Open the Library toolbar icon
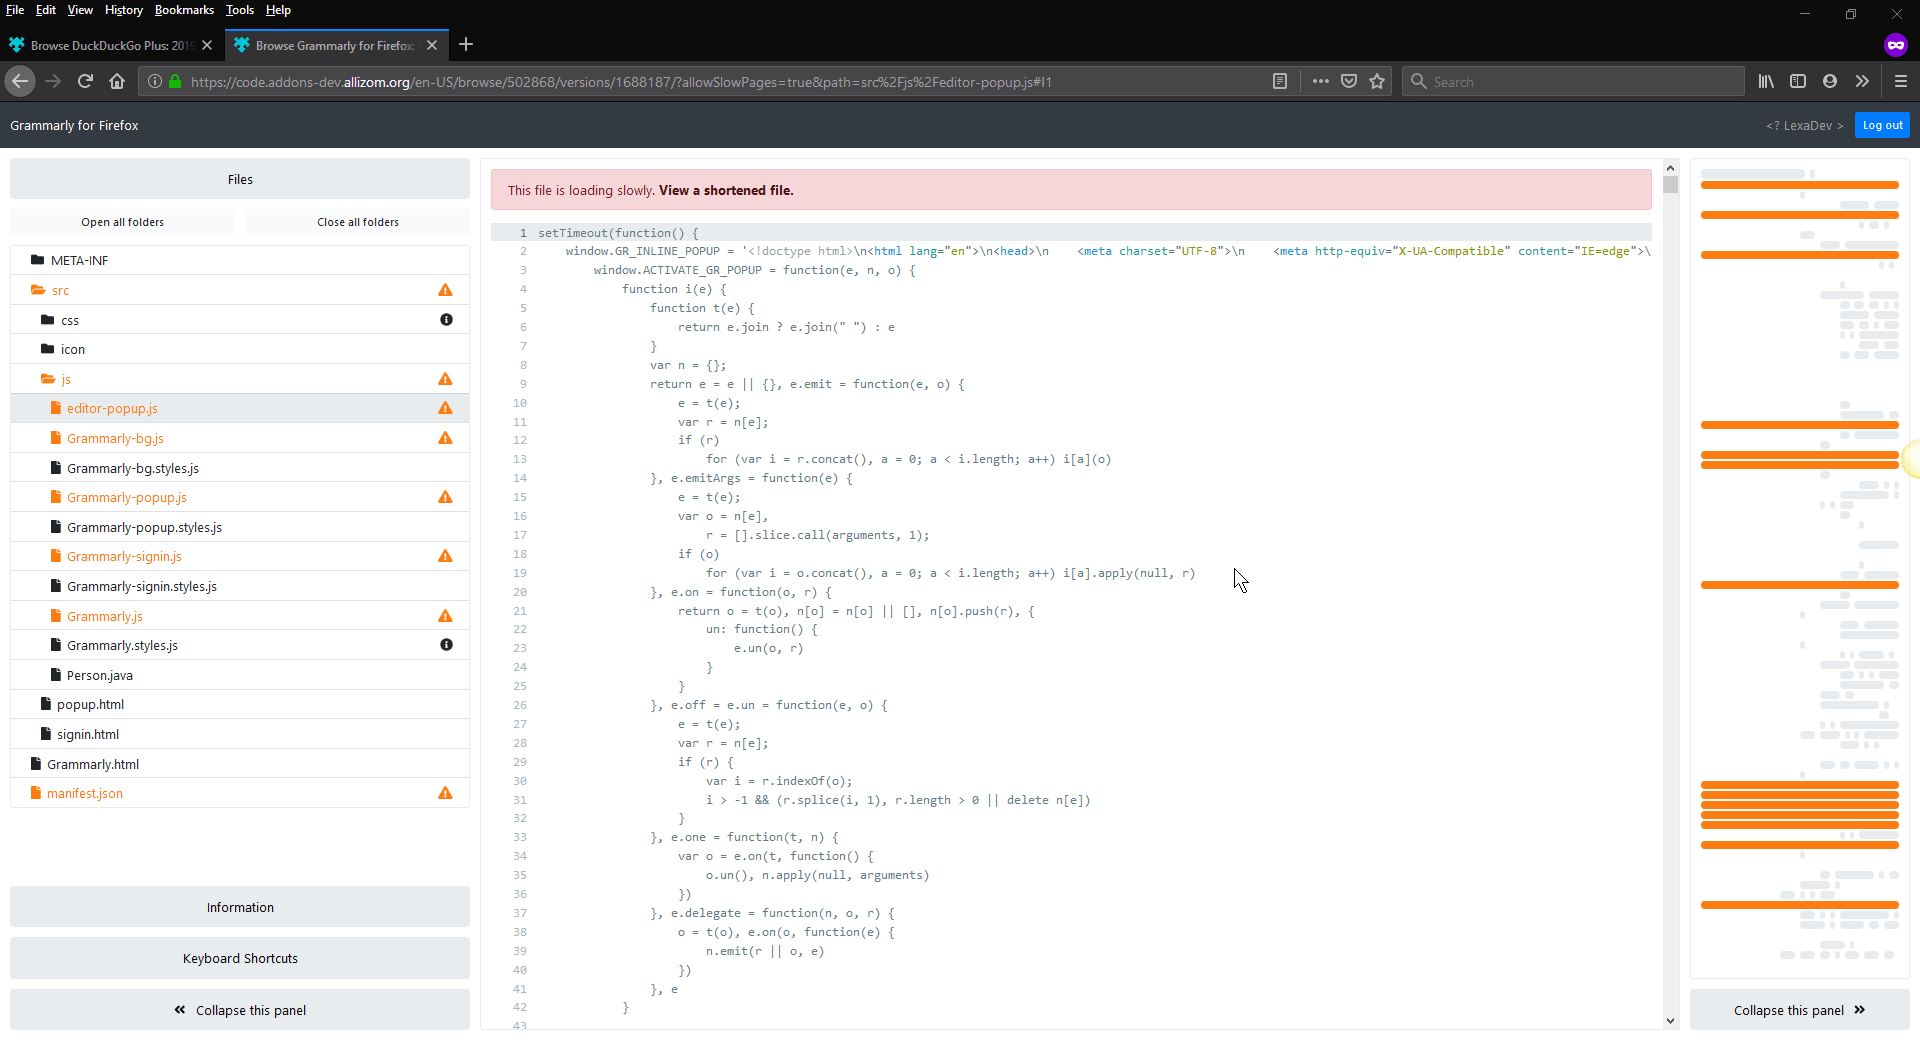Screen dimensions: 1920x1040 pyautogui.click(x=1766, y=82)
